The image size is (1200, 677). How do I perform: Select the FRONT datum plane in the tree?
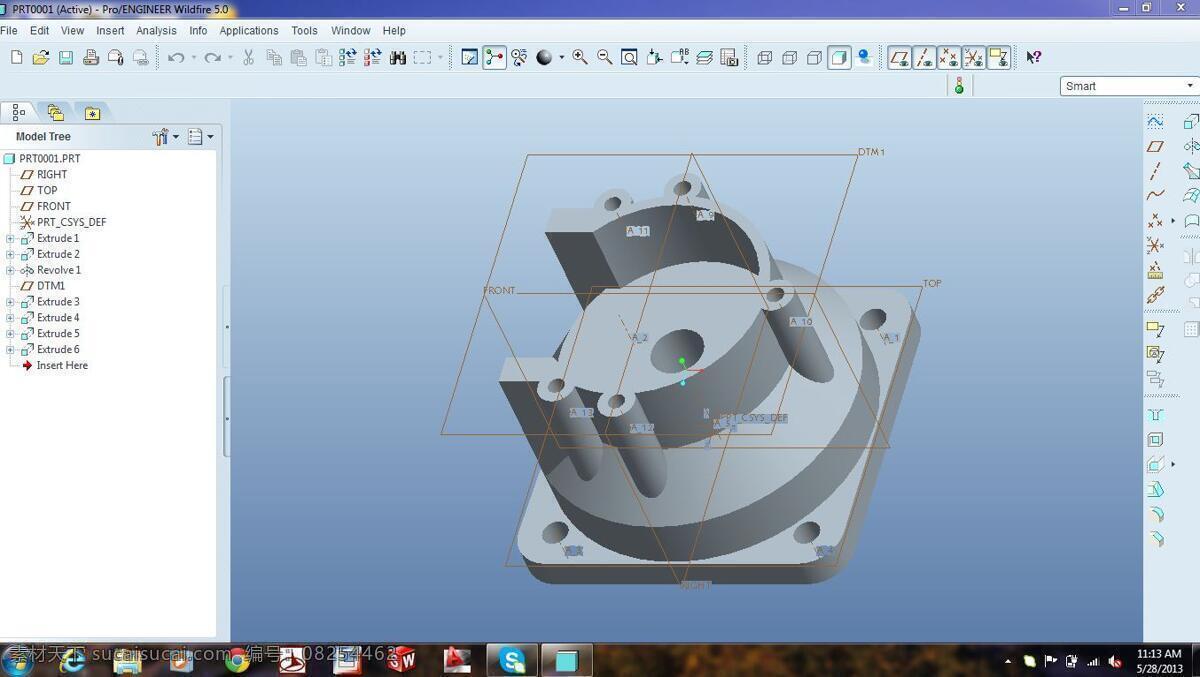pos(54,207)
